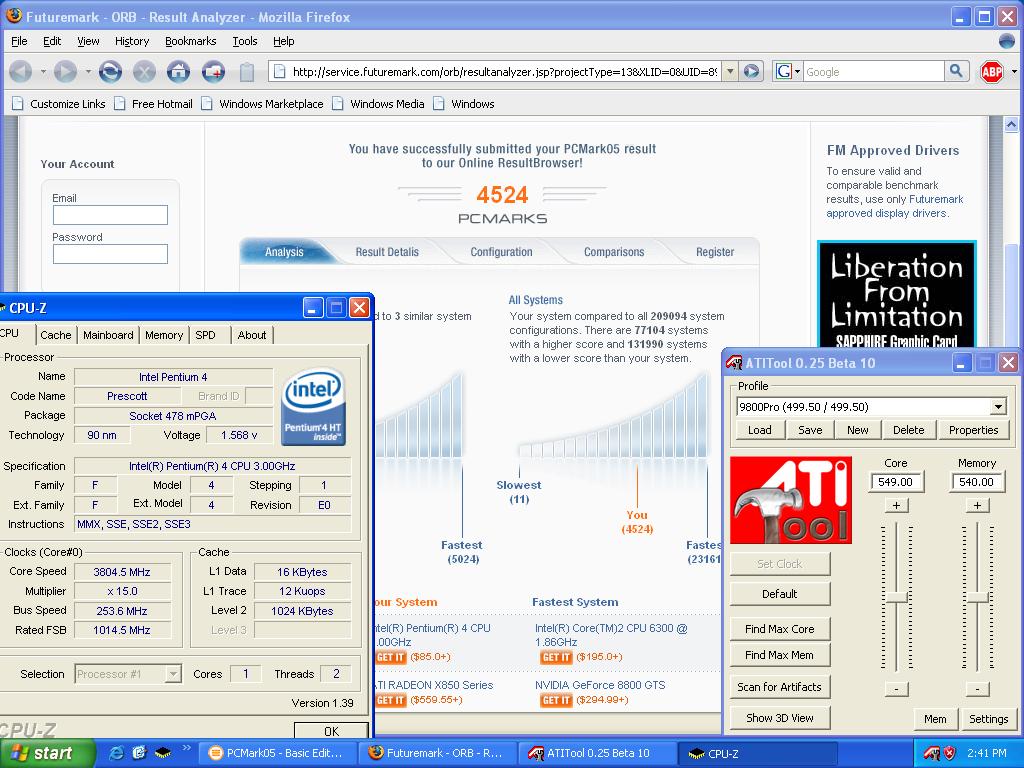Switch to Configuration tab on Futuremark
The height and width of the screenshot is (768, 1024).
pyautogui.click(x=502, y=252)
